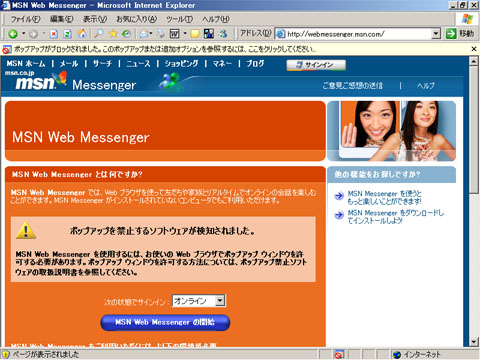Refresh the page with the toolbar icon

68,34
